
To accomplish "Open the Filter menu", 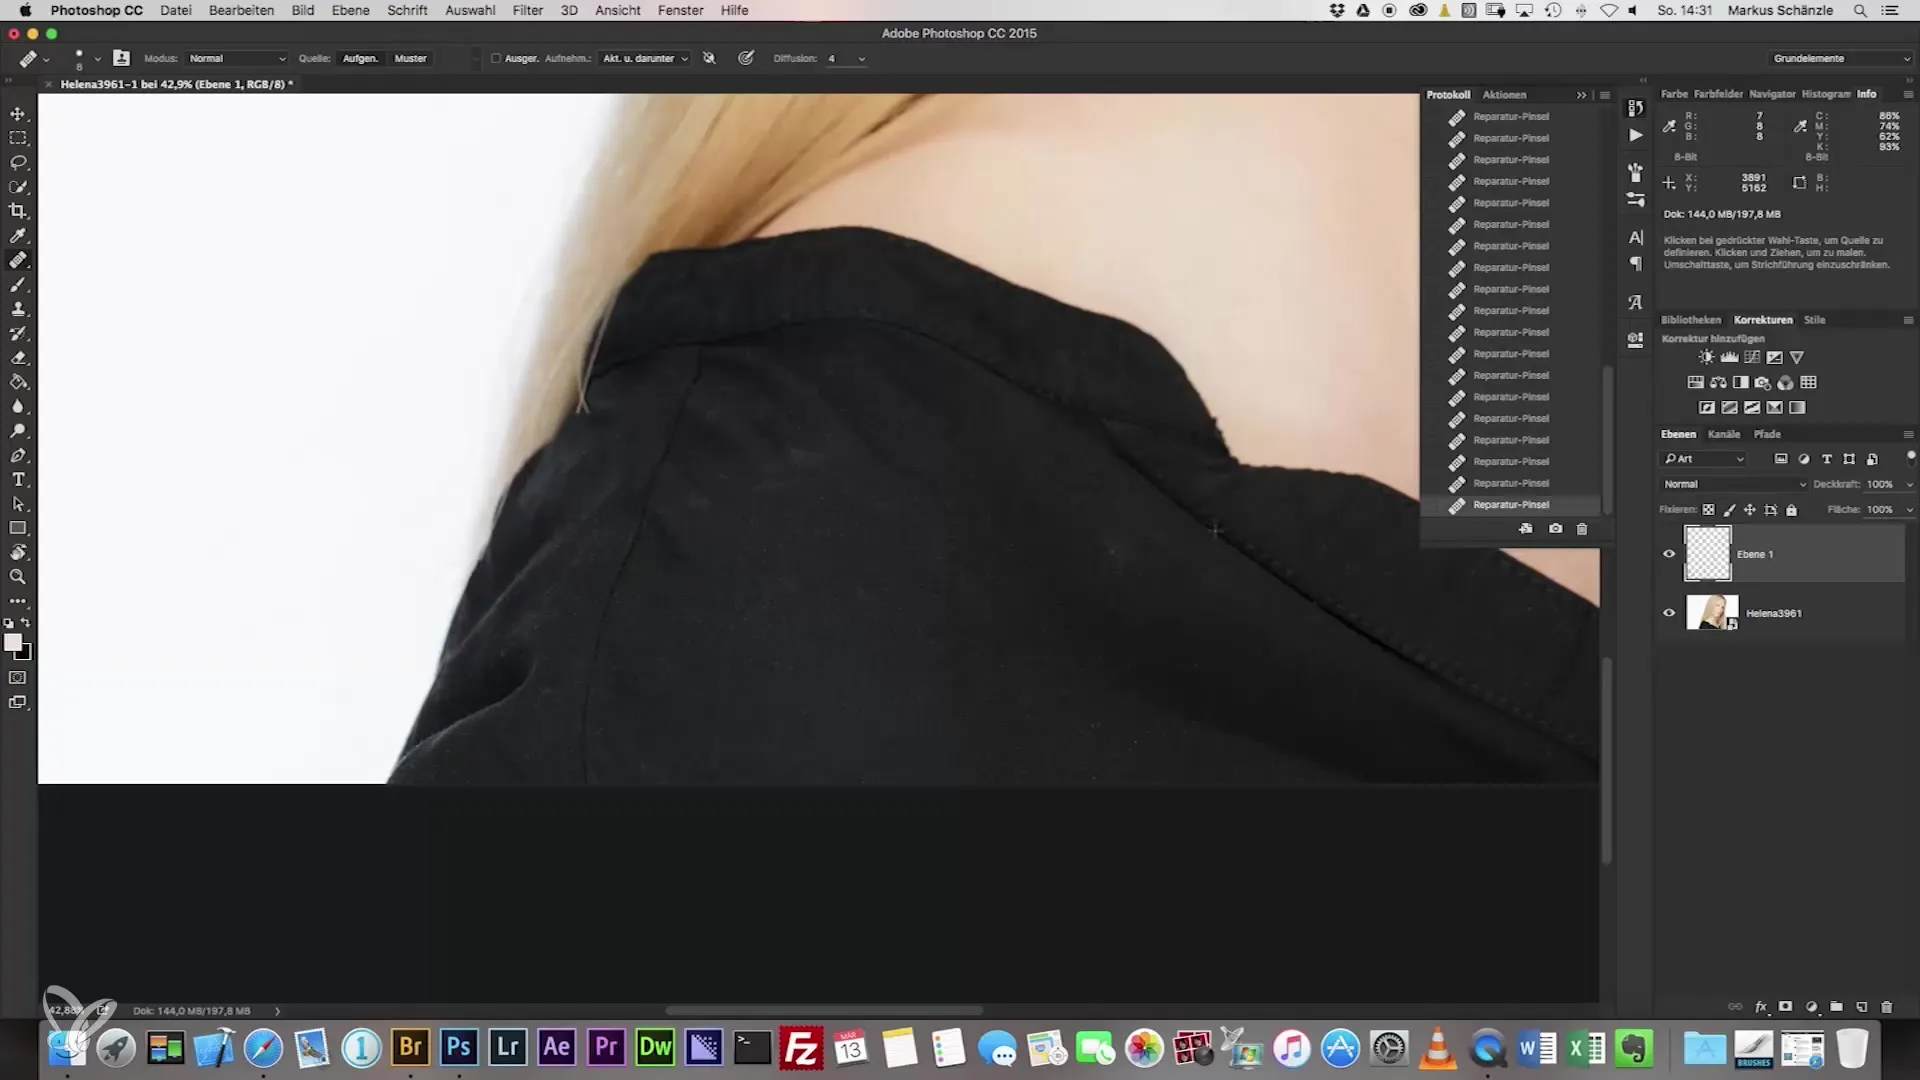I will (527, 10).
